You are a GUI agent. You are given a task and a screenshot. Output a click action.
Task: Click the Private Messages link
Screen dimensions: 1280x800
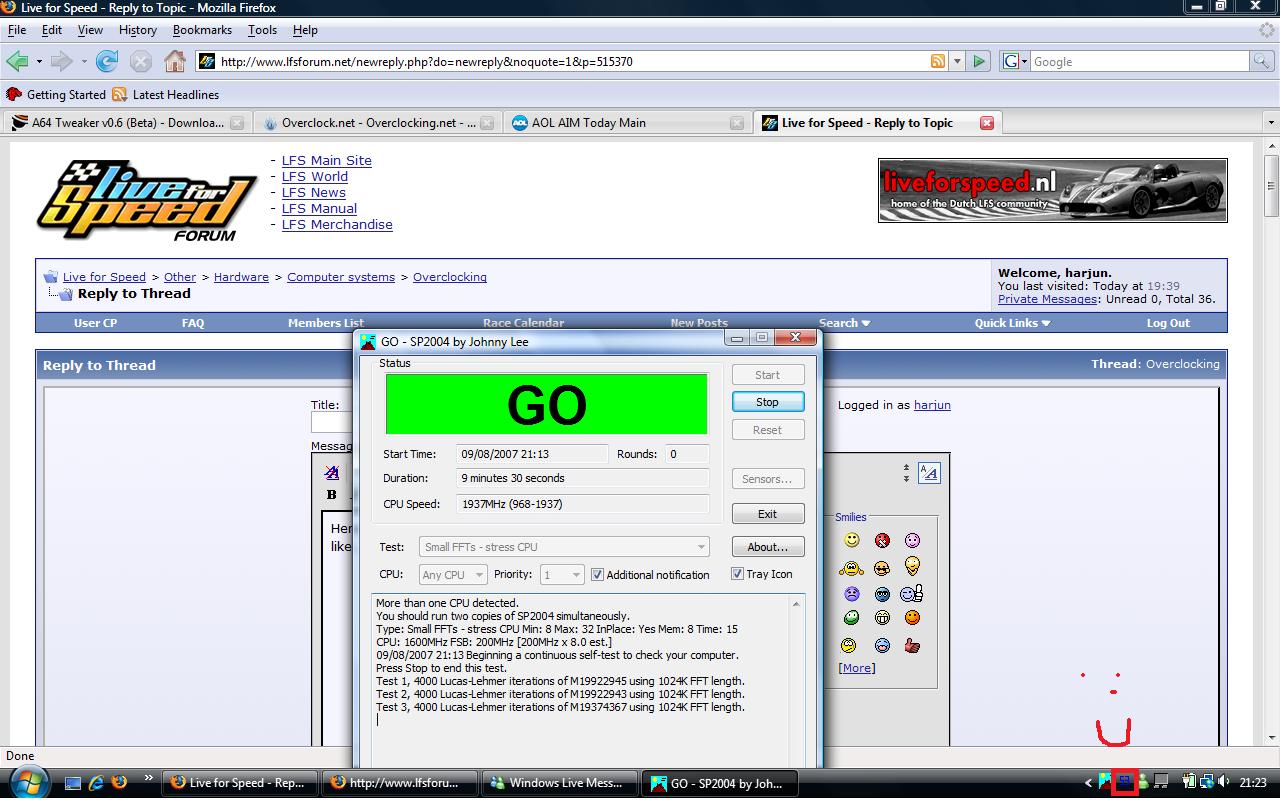1047,299
